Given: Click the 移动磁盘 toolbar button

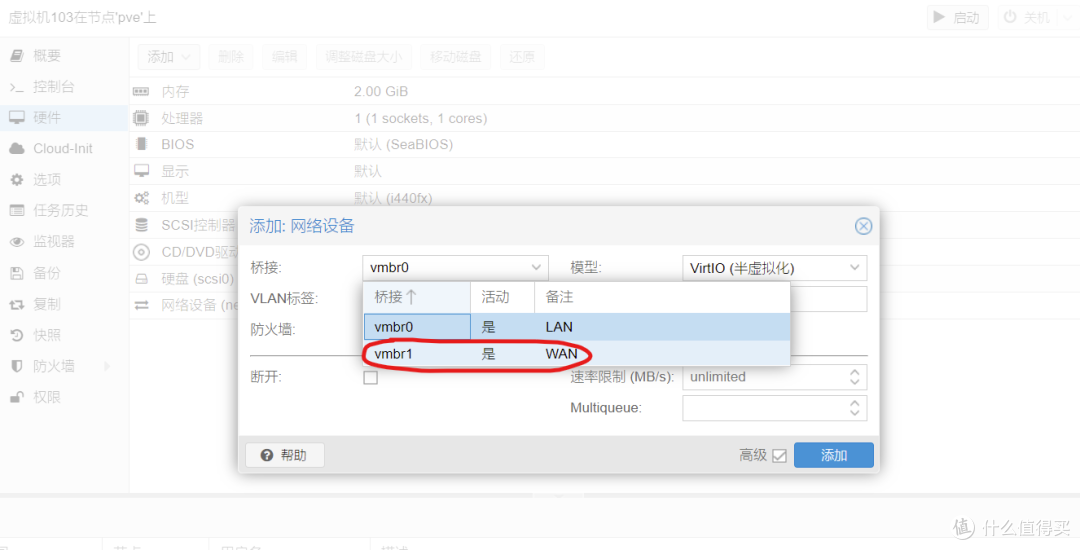Looking at the screenshot, I should pyautogui.click(x=455, y=57).
